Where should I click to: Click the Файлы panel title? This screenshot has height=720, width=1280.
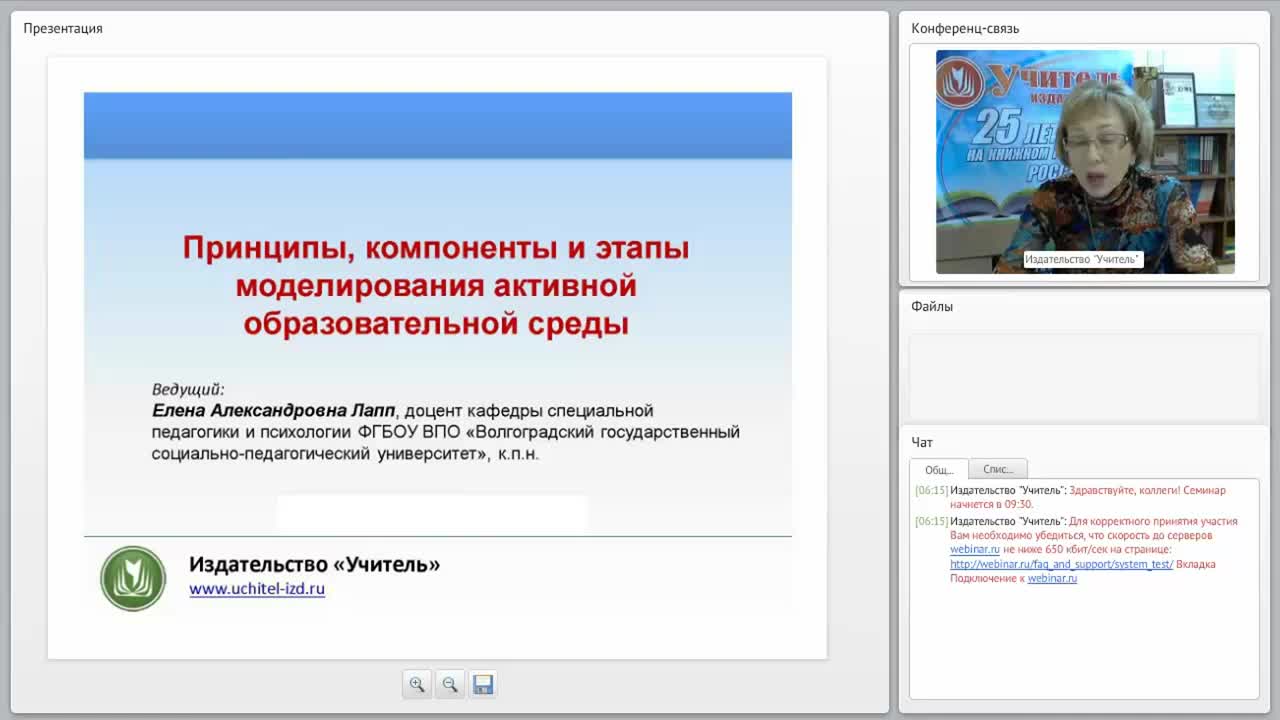(x=932, y=306)
